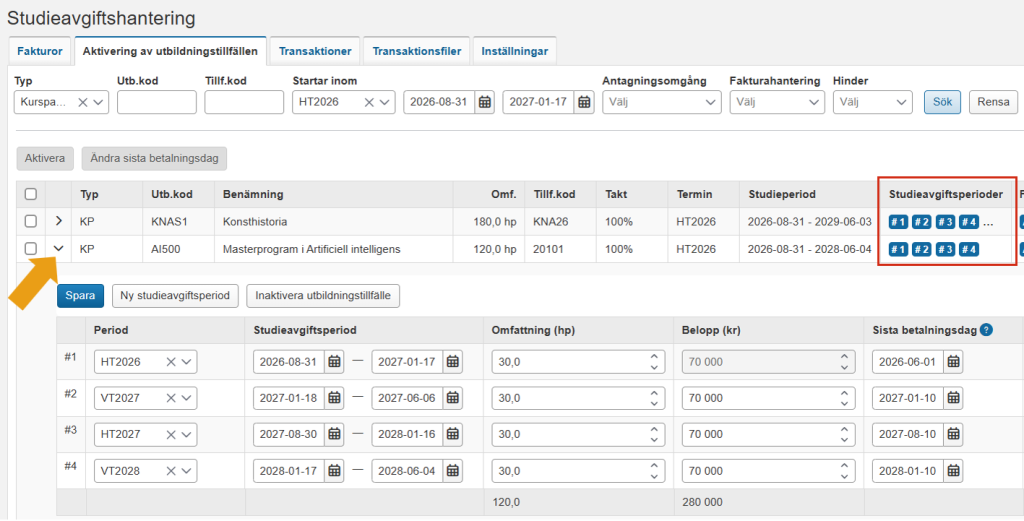The width and height of the screenshot is (1024, 521).
Task: Open the Hinder dropdown
Action: click(x=872, y=102)
